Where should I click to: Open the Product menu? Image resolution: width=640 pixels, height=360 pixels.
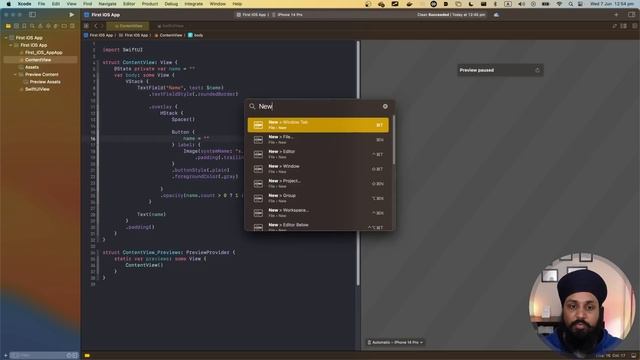tap(150, 4)
